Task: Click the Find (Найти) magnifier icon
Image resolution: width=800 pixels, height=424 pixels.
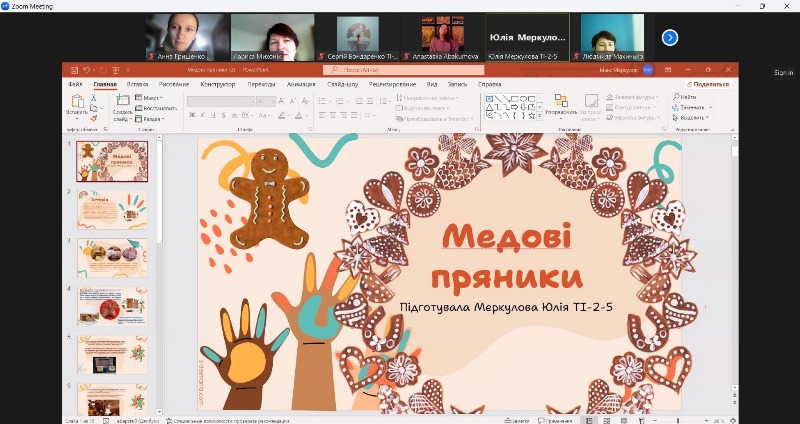Action: click(677, 98)
